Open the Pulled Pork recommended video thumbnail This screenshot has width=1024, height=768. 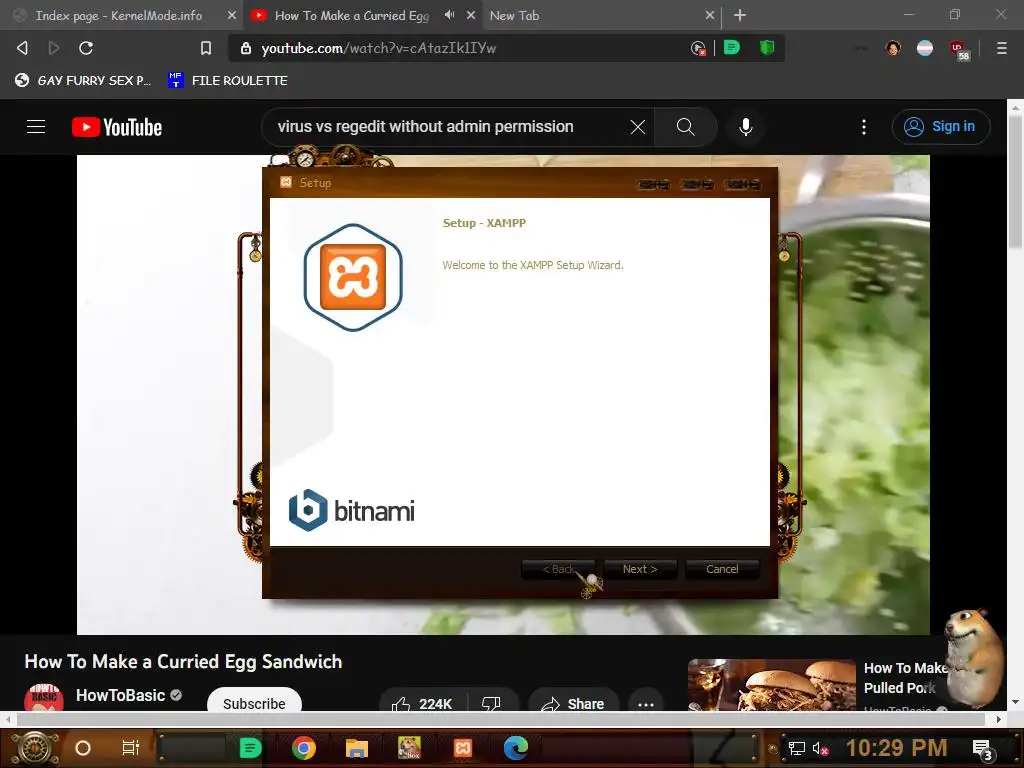point(771,685)
